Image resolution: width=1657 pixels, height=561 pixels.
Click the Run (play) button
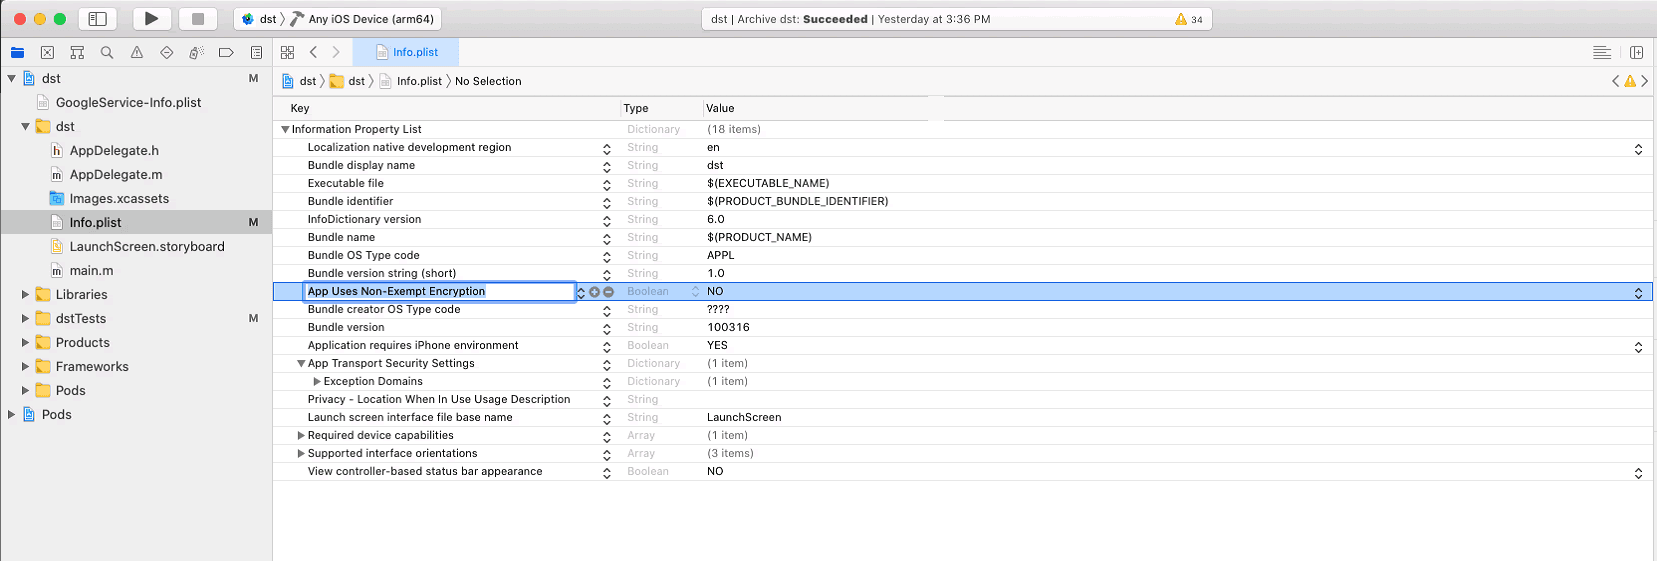point(151,19)
